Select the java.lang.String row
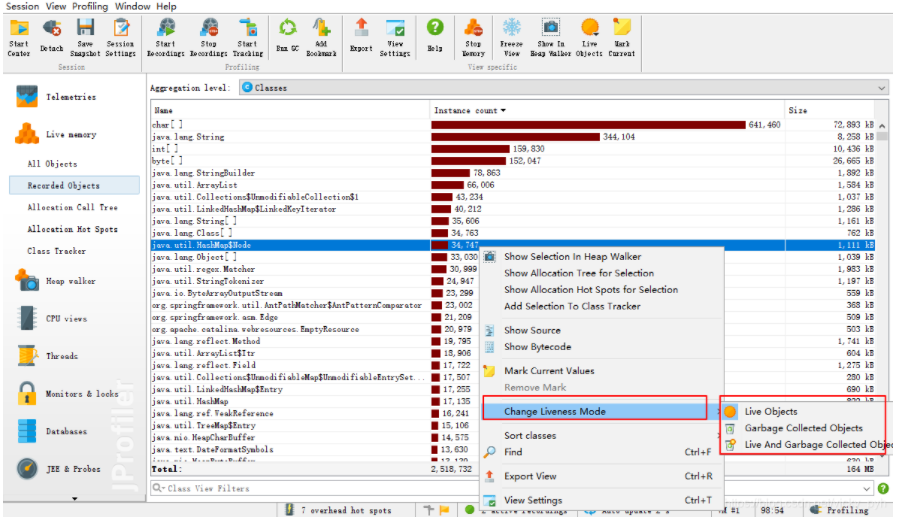897x529 pixels. click(x=513, y=137)
